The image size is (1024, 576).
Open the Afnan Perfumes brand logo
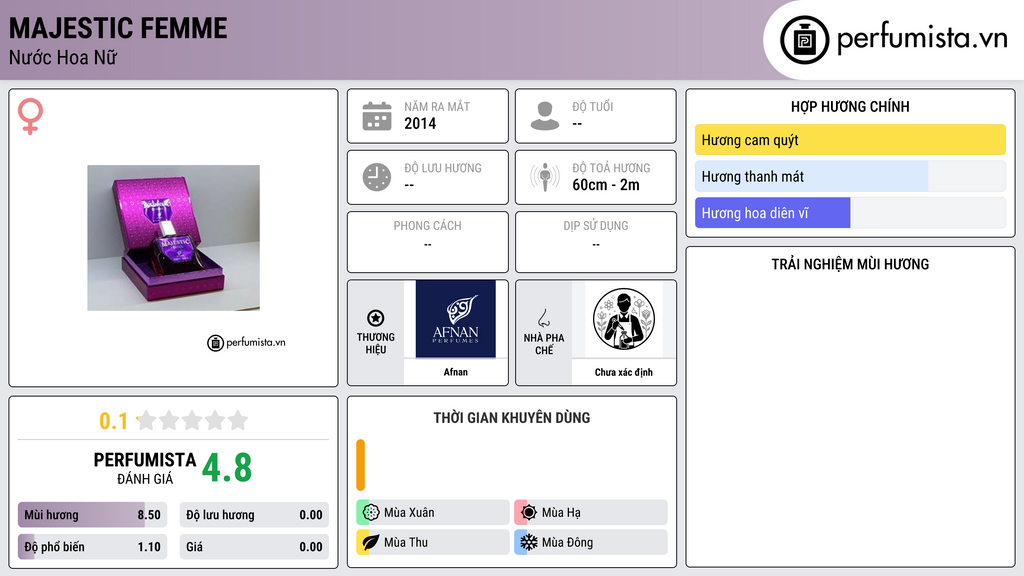456,319
